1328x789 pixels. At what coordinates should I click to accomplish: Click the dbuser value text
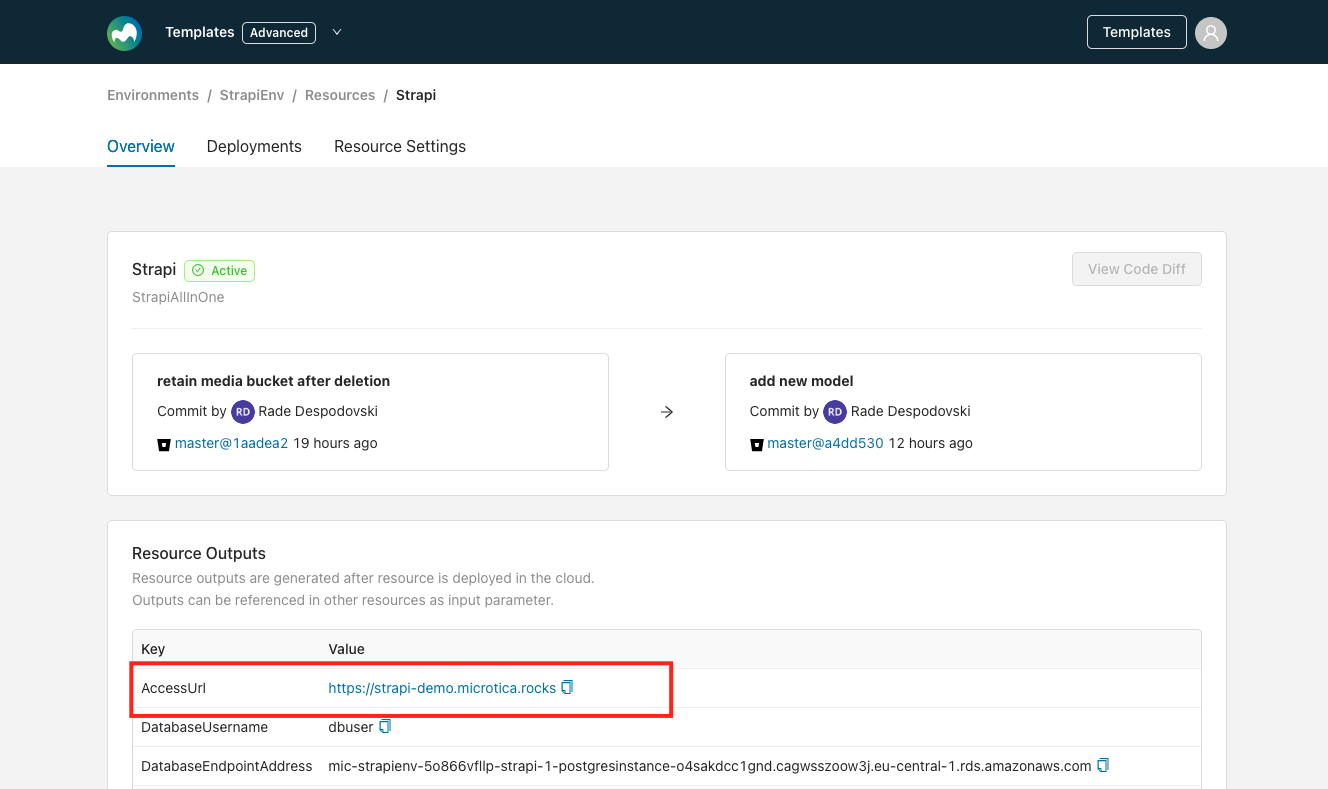coord(351,727)
